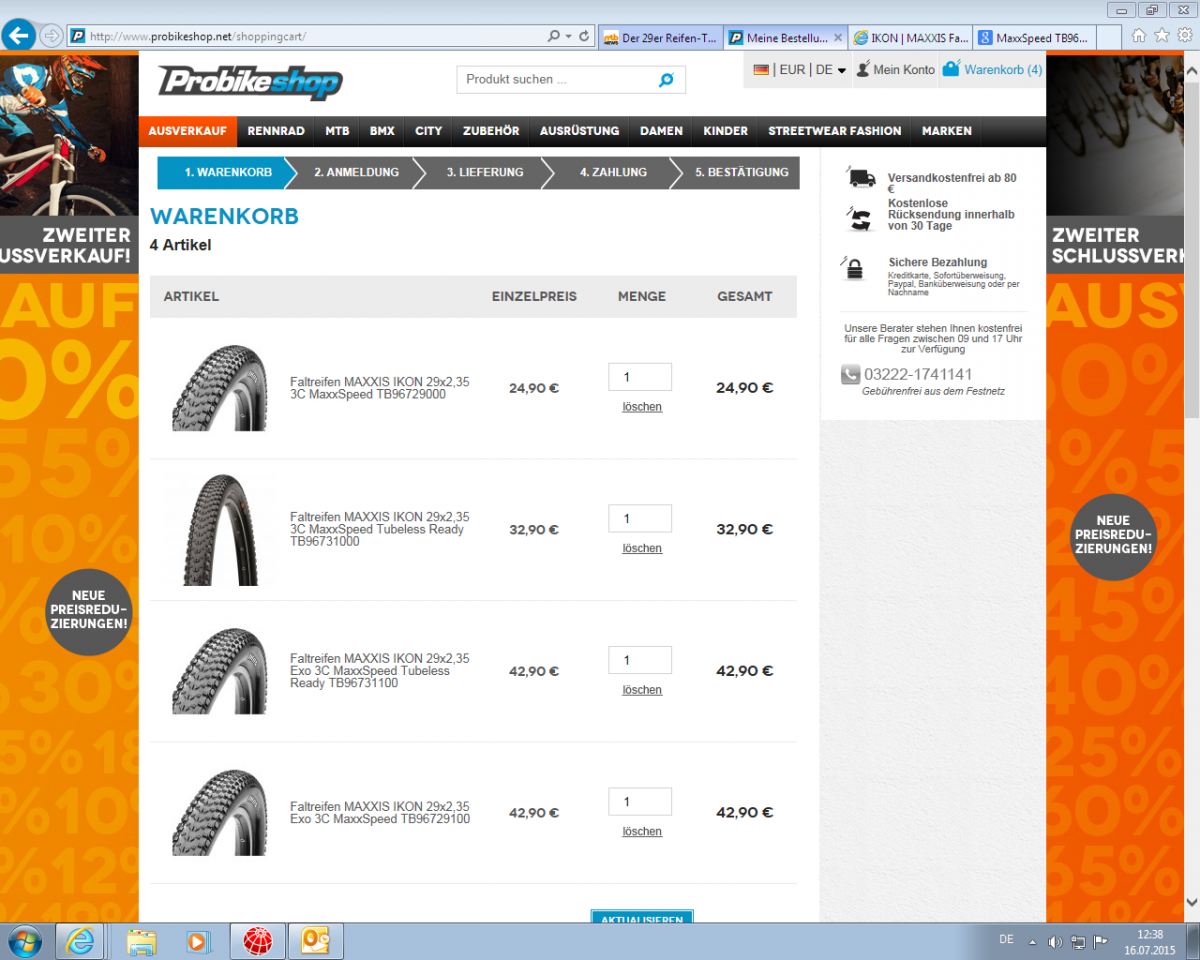Screen dimensions: 1200x960
Task: Click 'löschen' for the 32,90 € tire
Action: click(x=642, y=548)
